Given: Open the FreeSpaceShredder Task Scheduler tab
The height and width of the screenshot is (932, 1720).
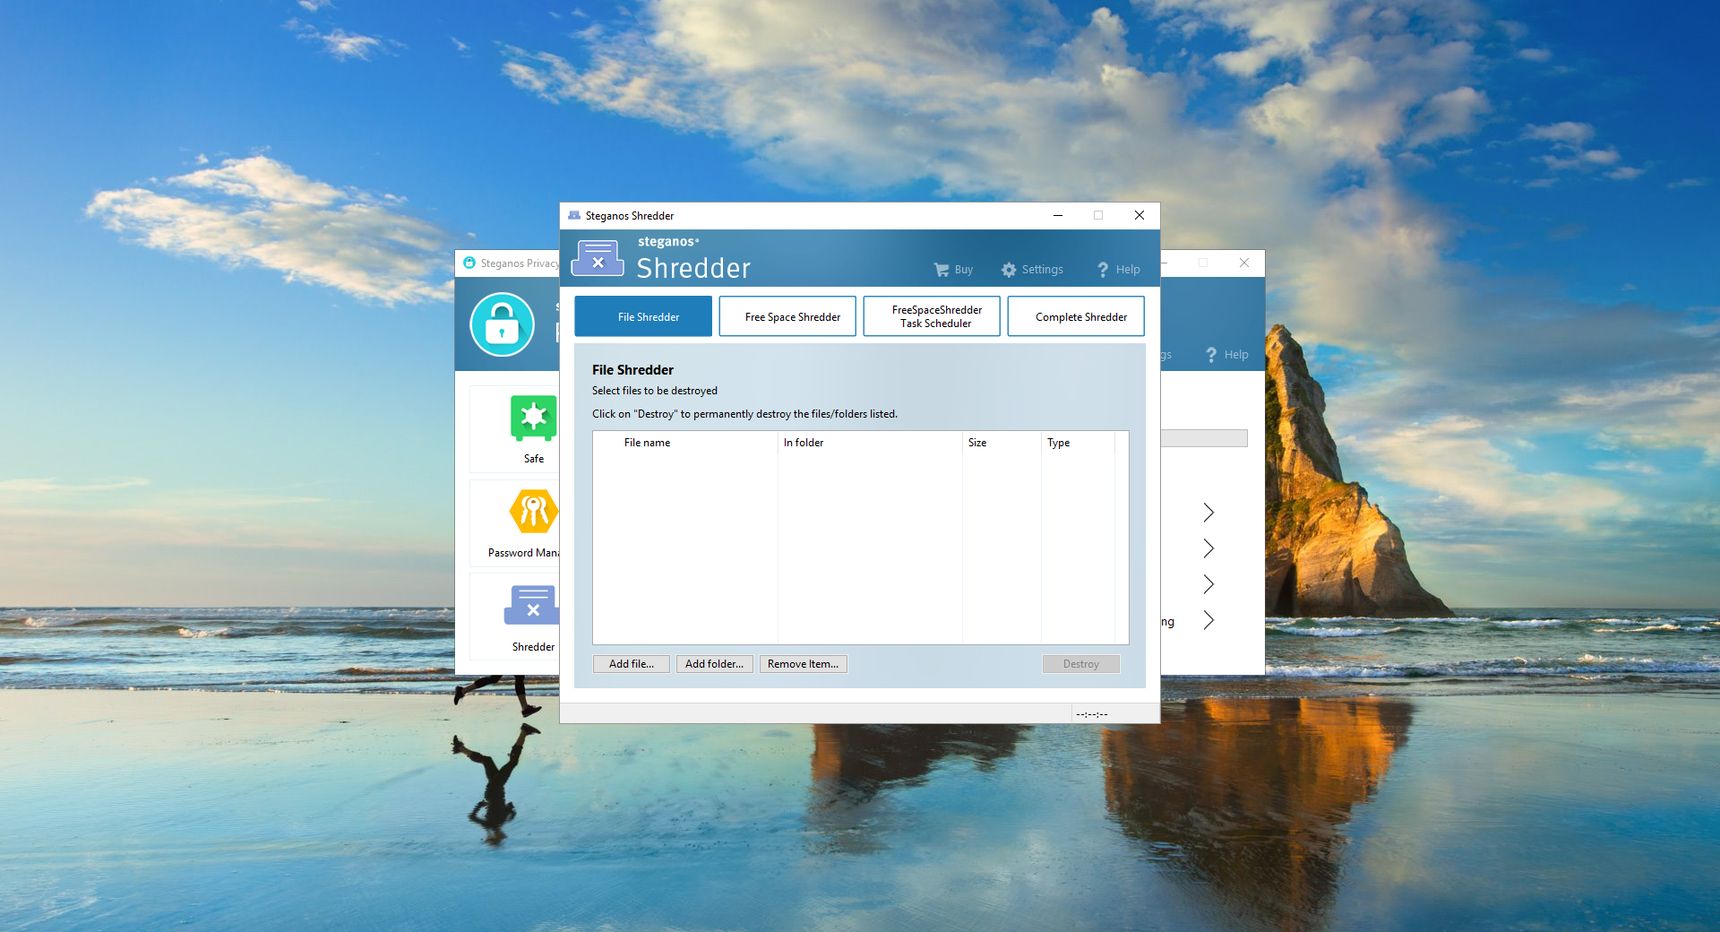Looking at the screenshot, I should tap(932, 317).
